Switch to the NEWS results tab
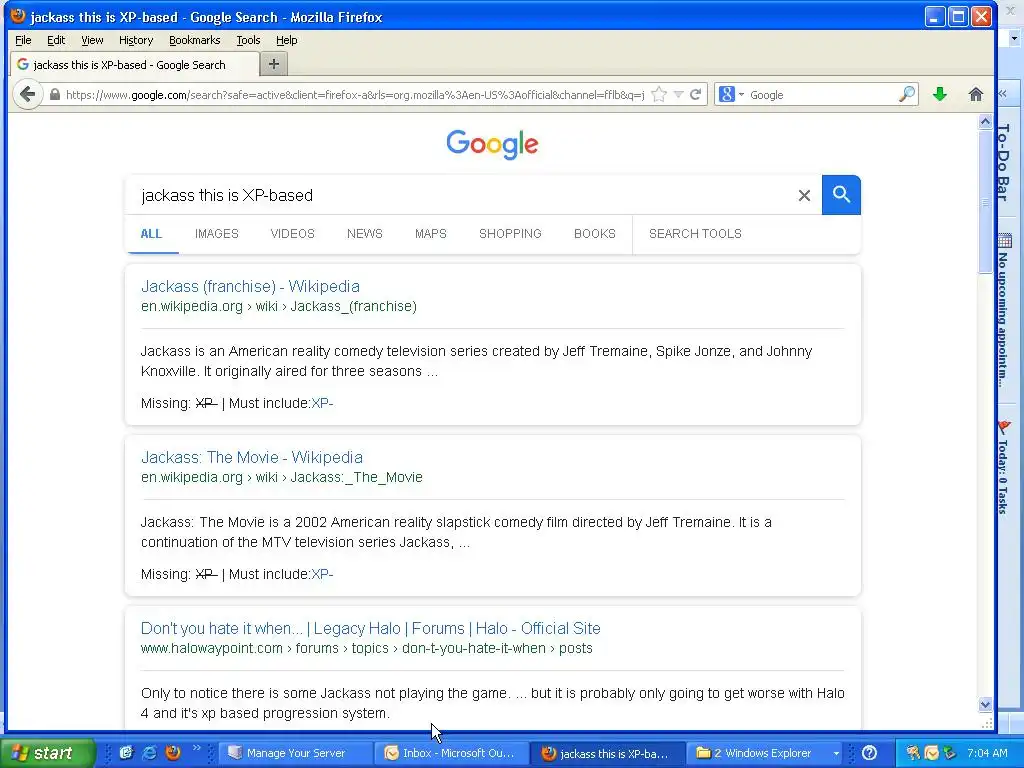Viewport: 1024px width, 768px height. point(364,234)
